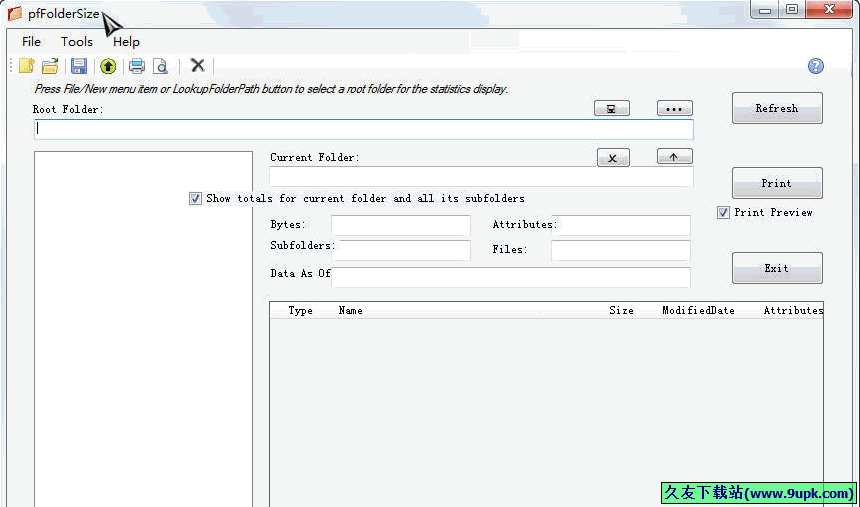The height and width of the screenshot is (507, 860).
Task: Click the three-dots lookup folder button
Action: [675, 109]
